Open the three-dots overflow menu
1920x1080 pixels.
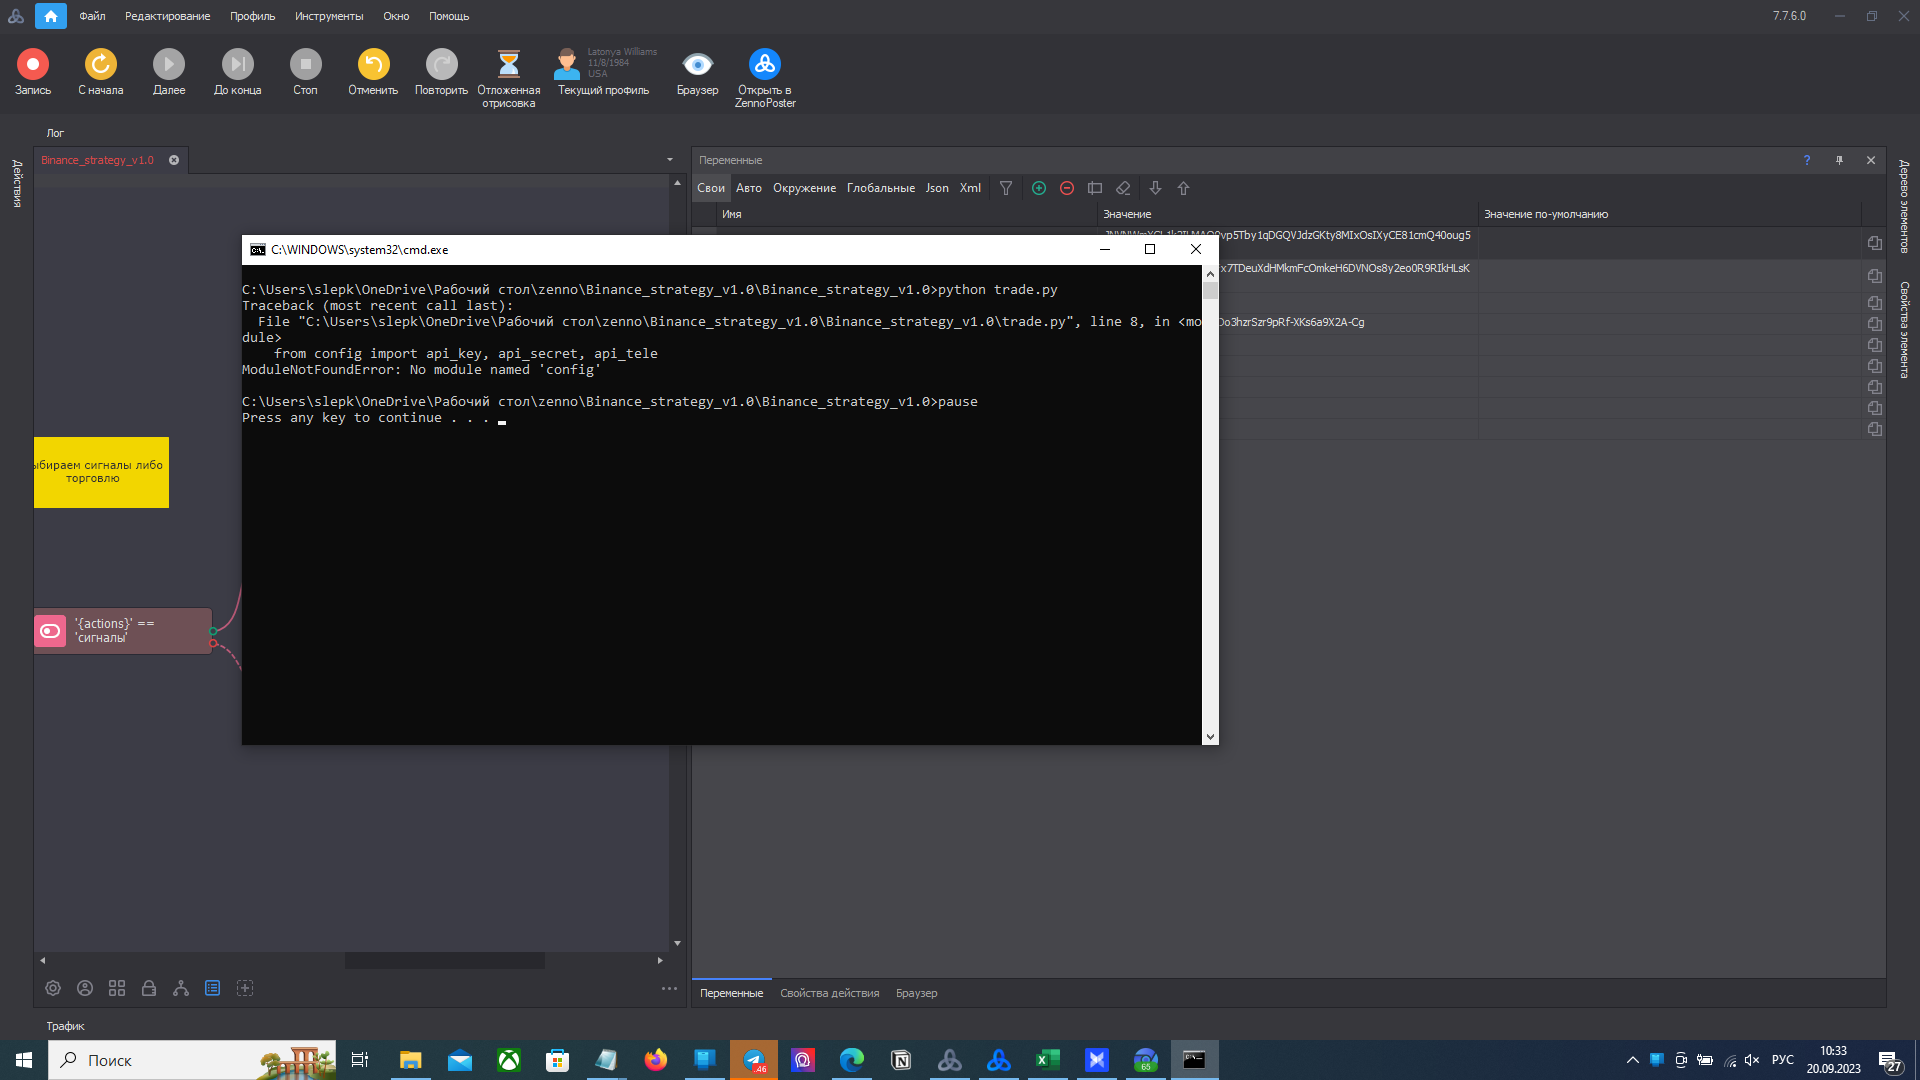tap(669, 988)
